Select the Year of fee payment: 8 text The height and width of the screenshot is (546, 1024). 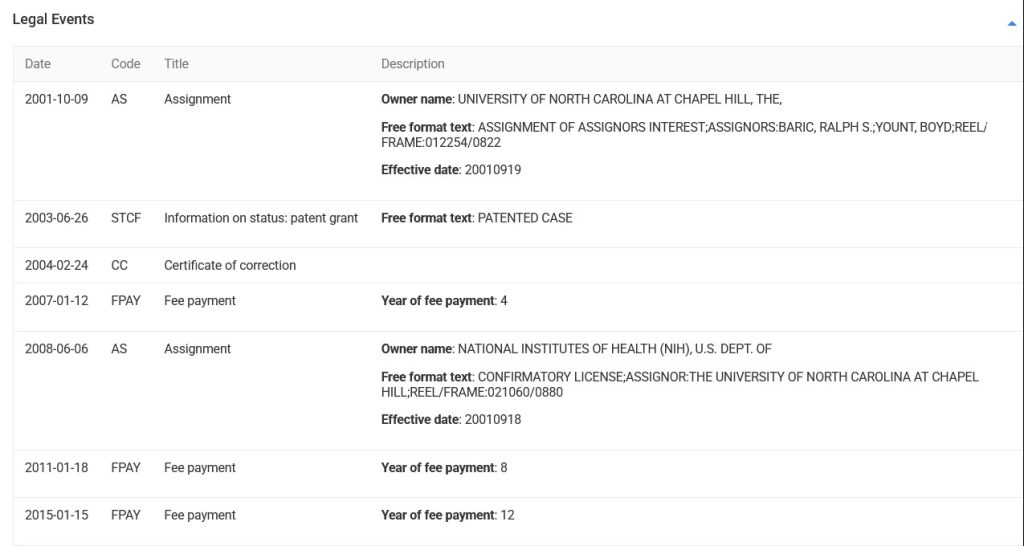[444, 468]
